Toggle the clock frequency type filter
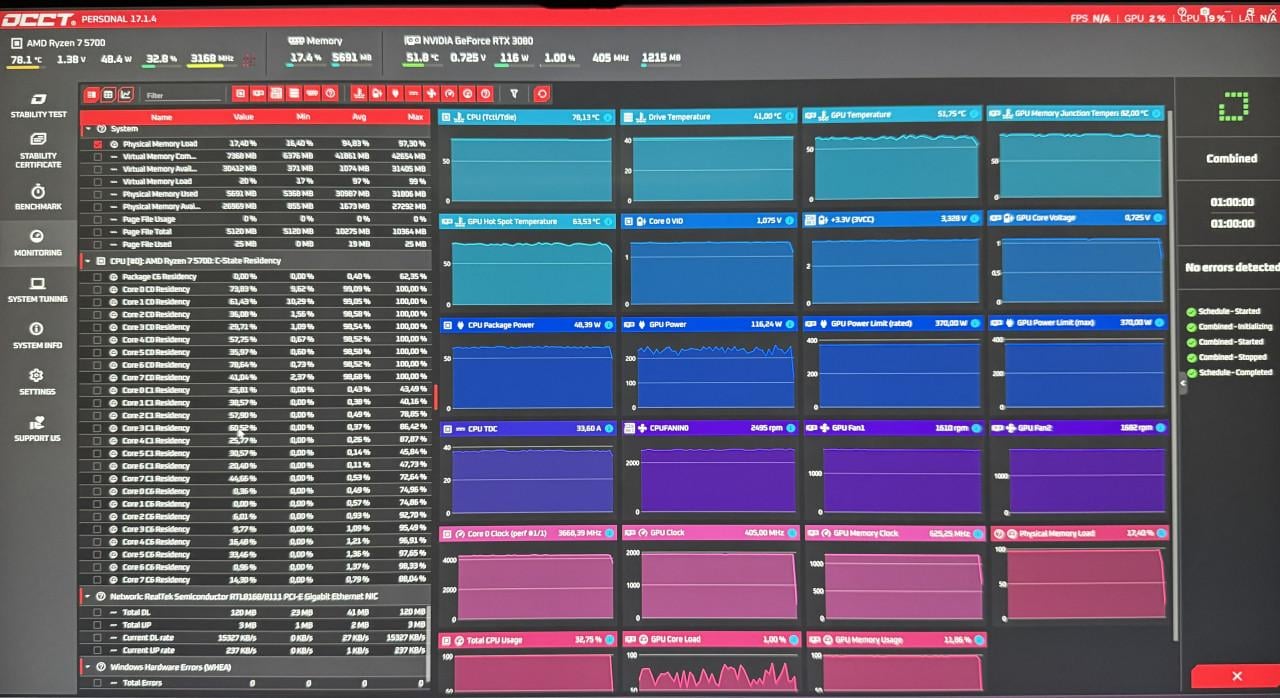This screenshot has width=1280, height=698. [x=449, y=93]
